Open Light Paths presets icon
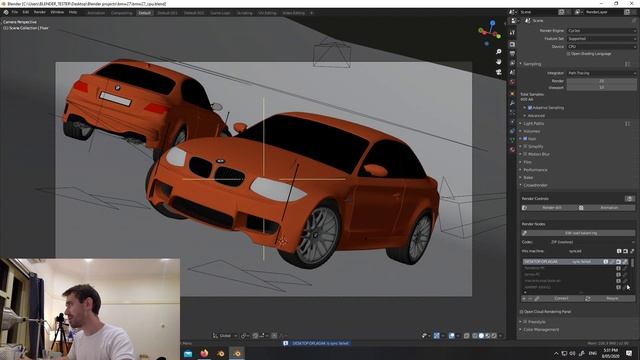The image size is (640, 360). 628,123
